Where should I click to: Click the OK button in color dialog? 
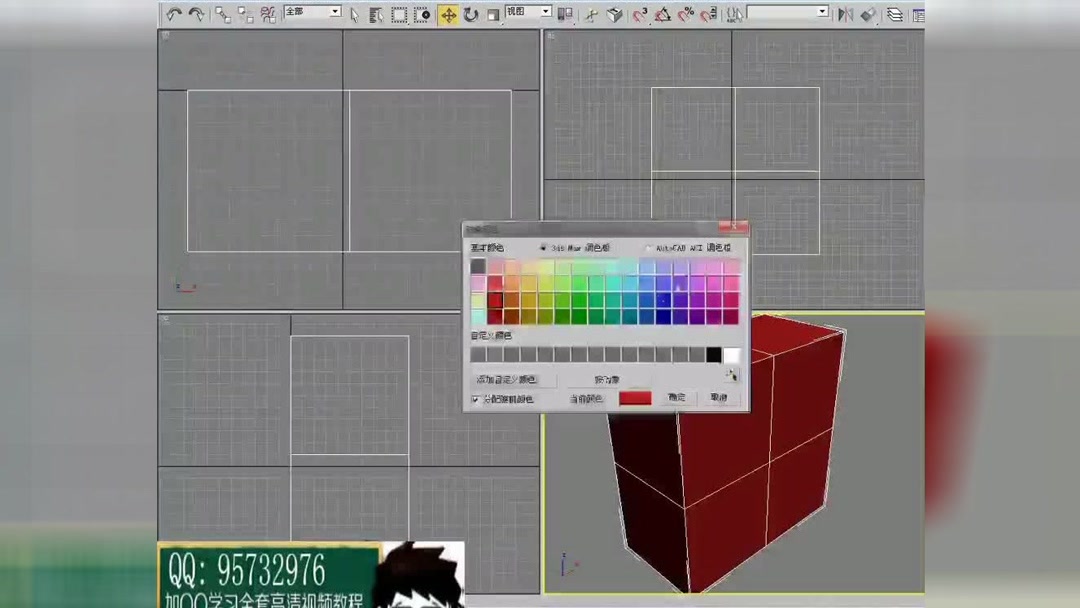tap(677, 397)
